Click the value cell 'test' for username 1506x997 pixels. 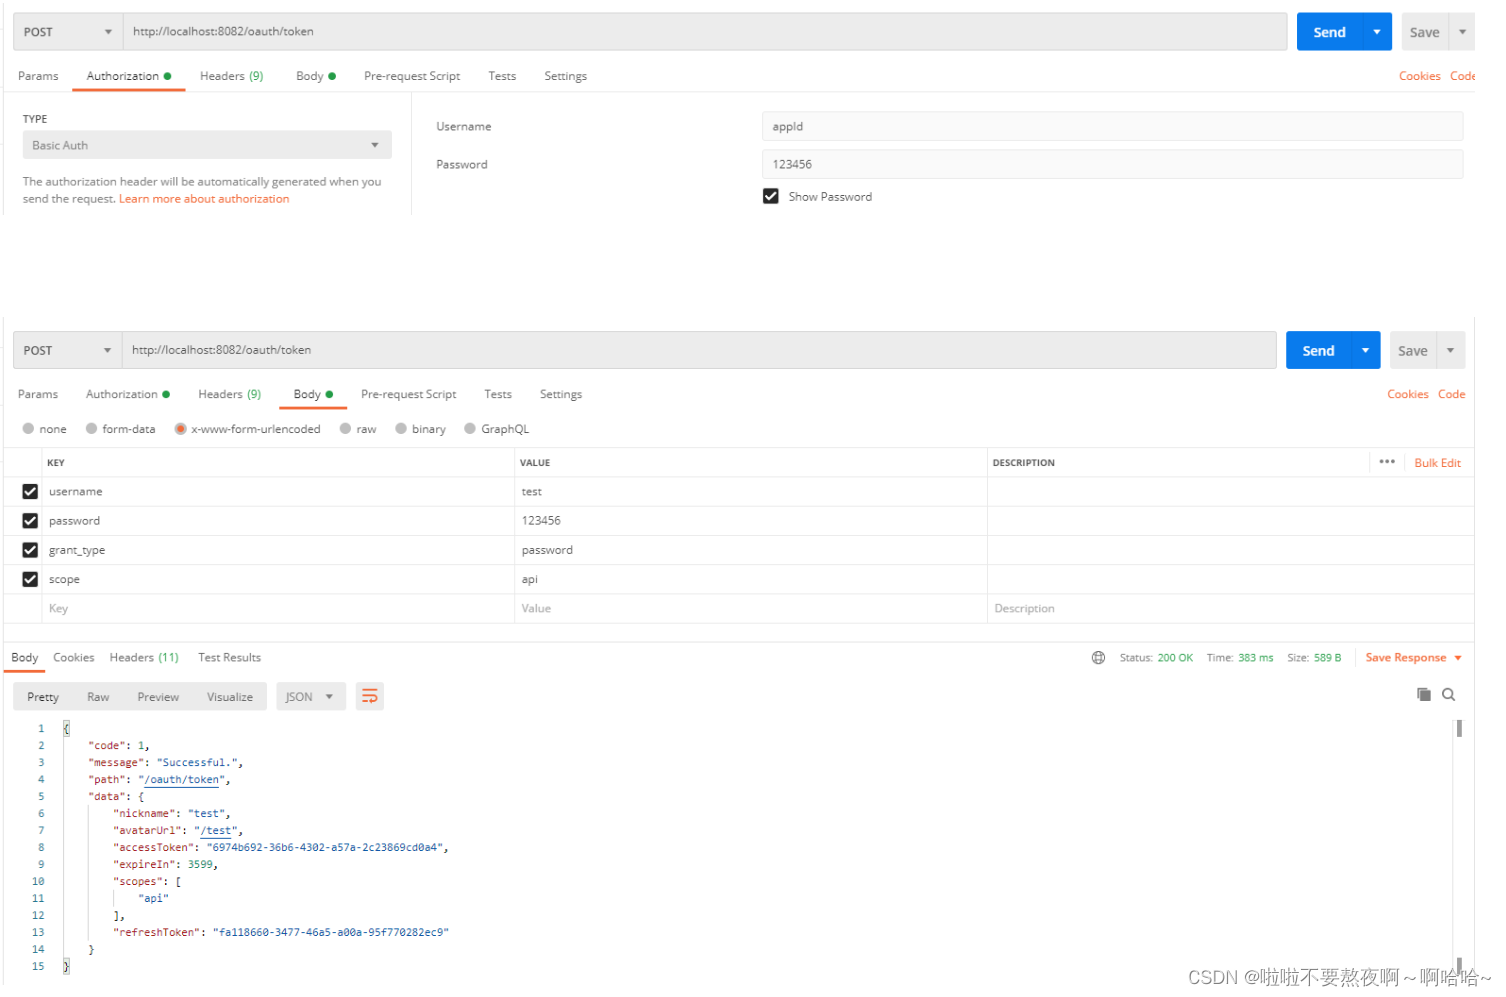751,492
